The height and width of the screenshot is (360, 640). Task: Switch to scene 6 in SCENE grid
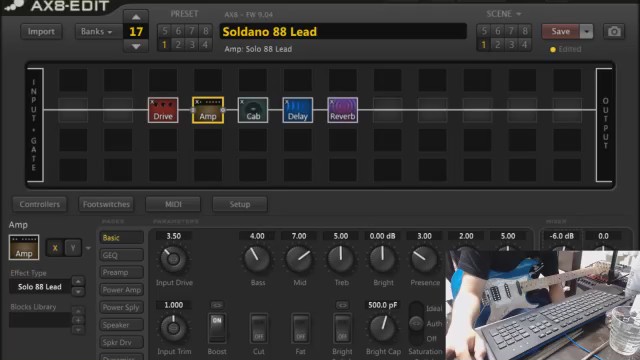498,31
